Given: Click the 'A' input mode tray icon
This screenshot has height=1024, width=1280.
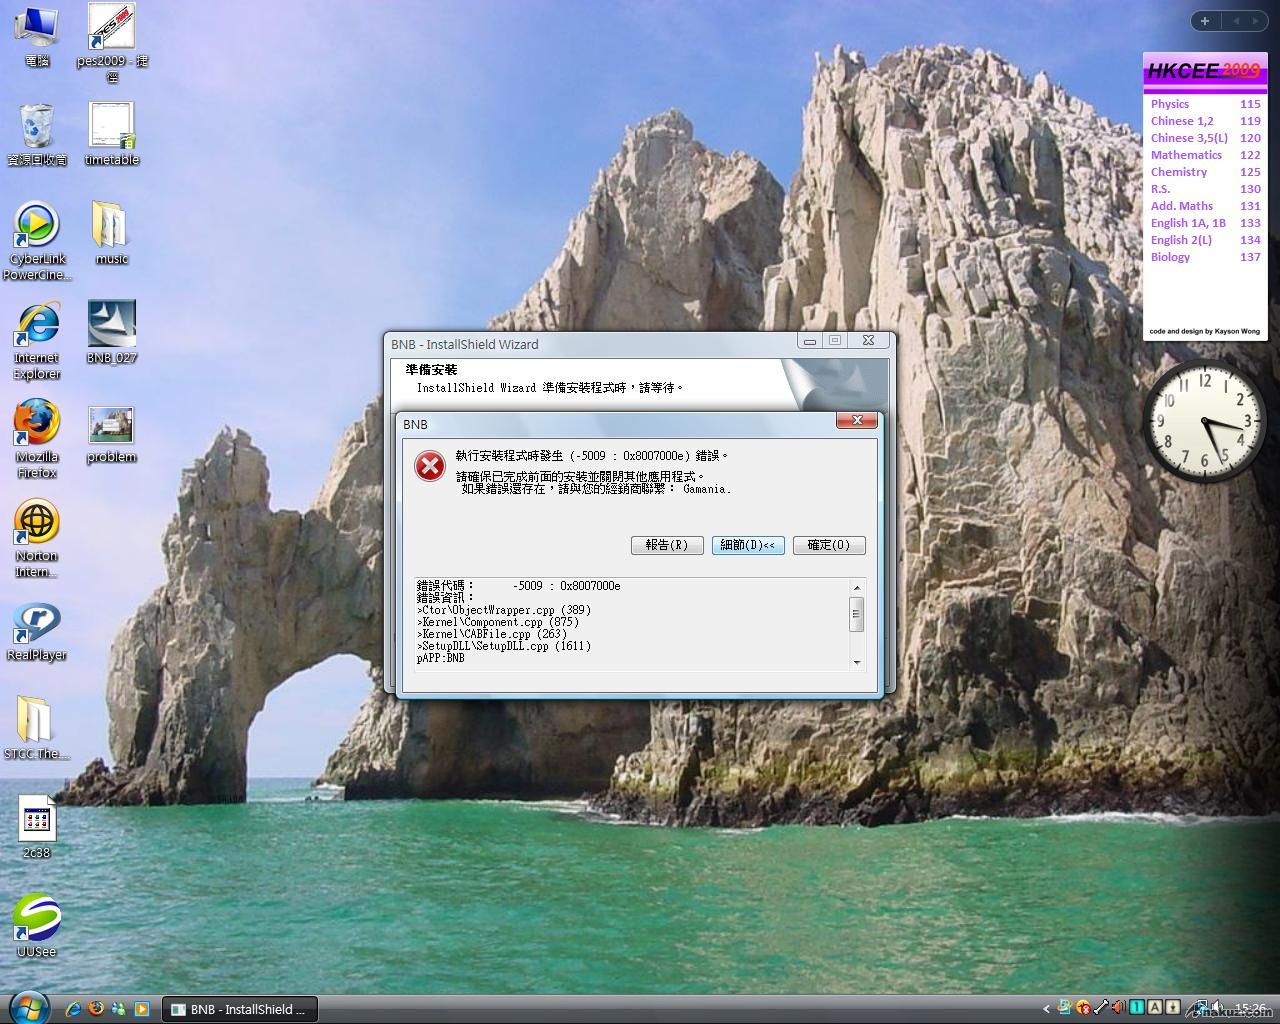Looking at the screenshot, I should 1154,1008.
